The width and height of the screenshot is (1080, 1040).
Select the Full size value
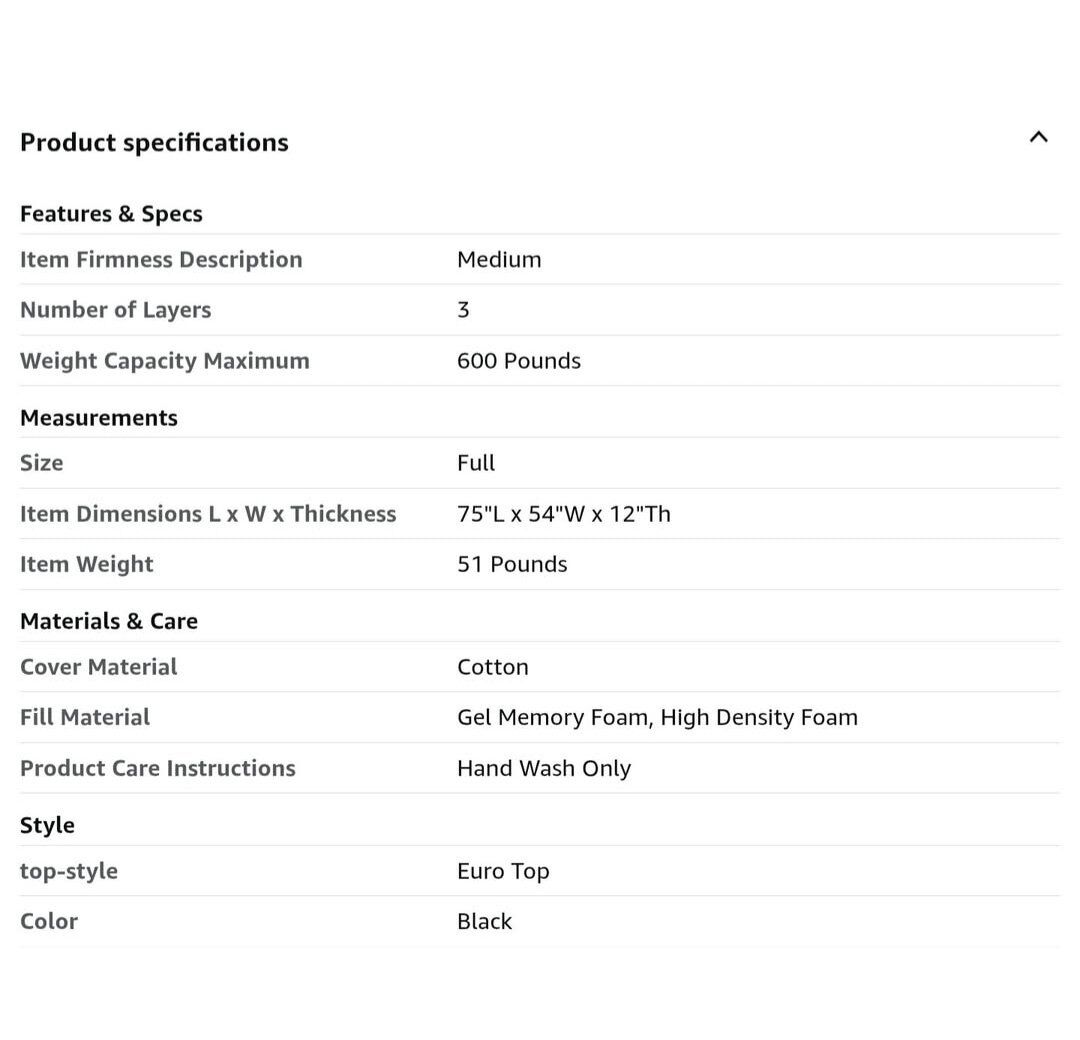point(476,463)
